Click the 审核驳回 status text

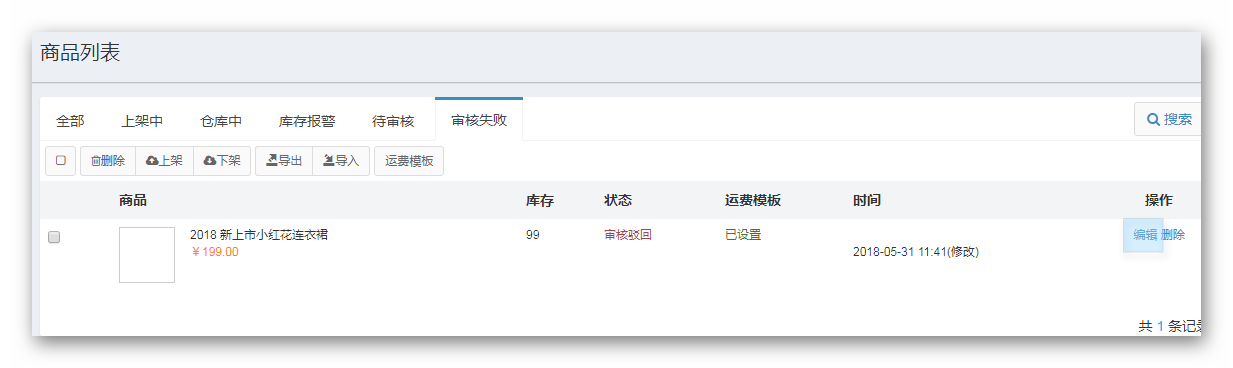point(628,235)
